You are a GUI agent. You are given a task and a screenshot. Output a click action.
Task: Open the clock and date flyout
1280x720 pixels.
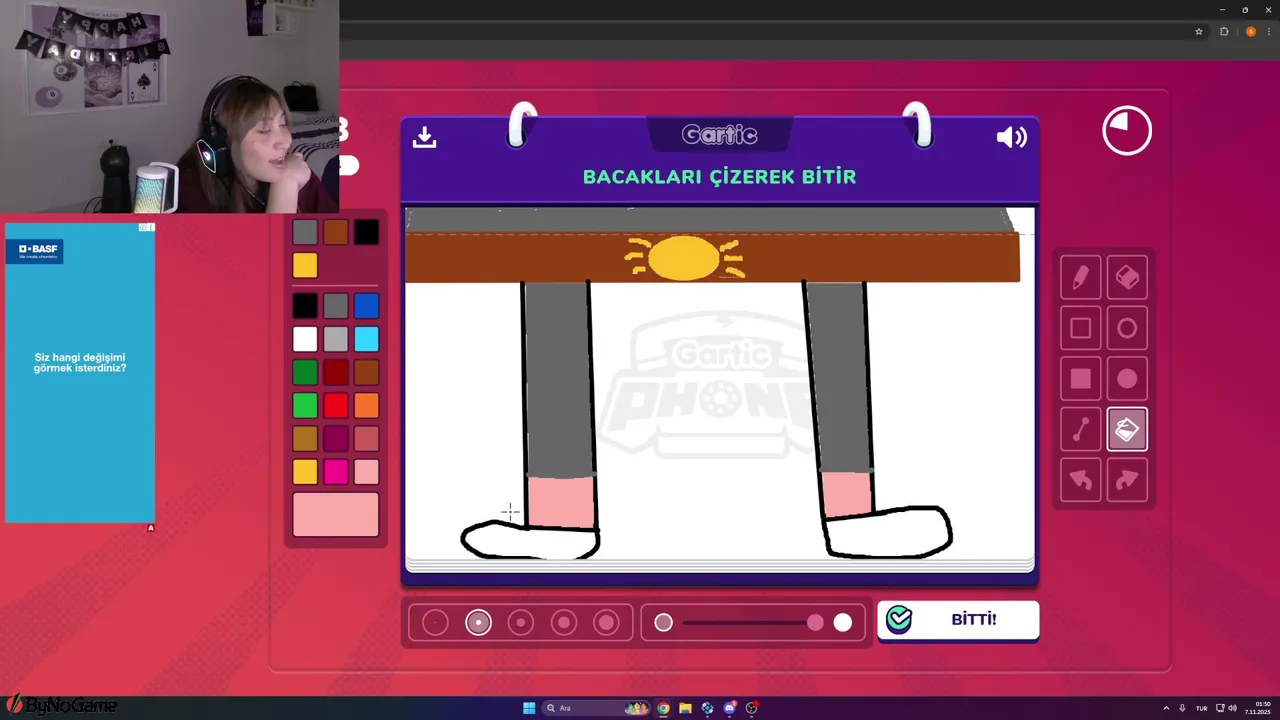tap(1258, 708)
